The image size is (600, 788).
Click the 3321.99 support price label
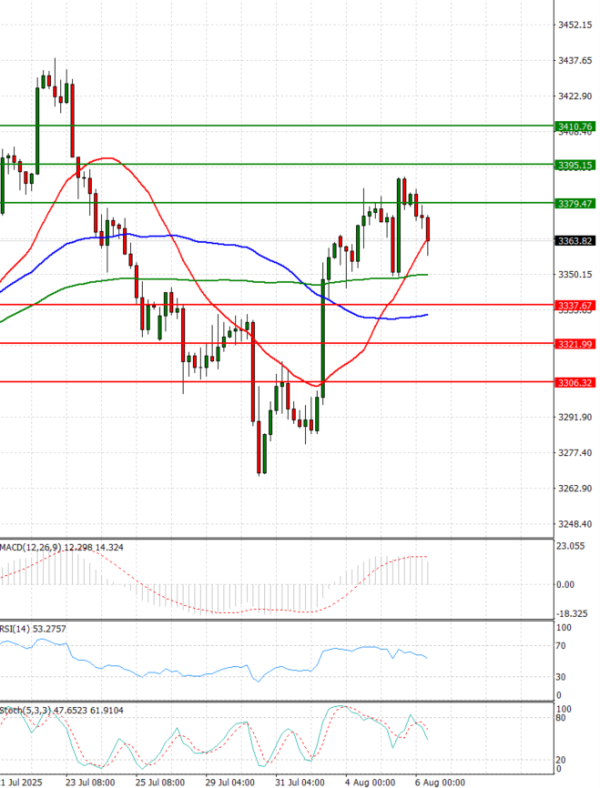pos(575,344)
